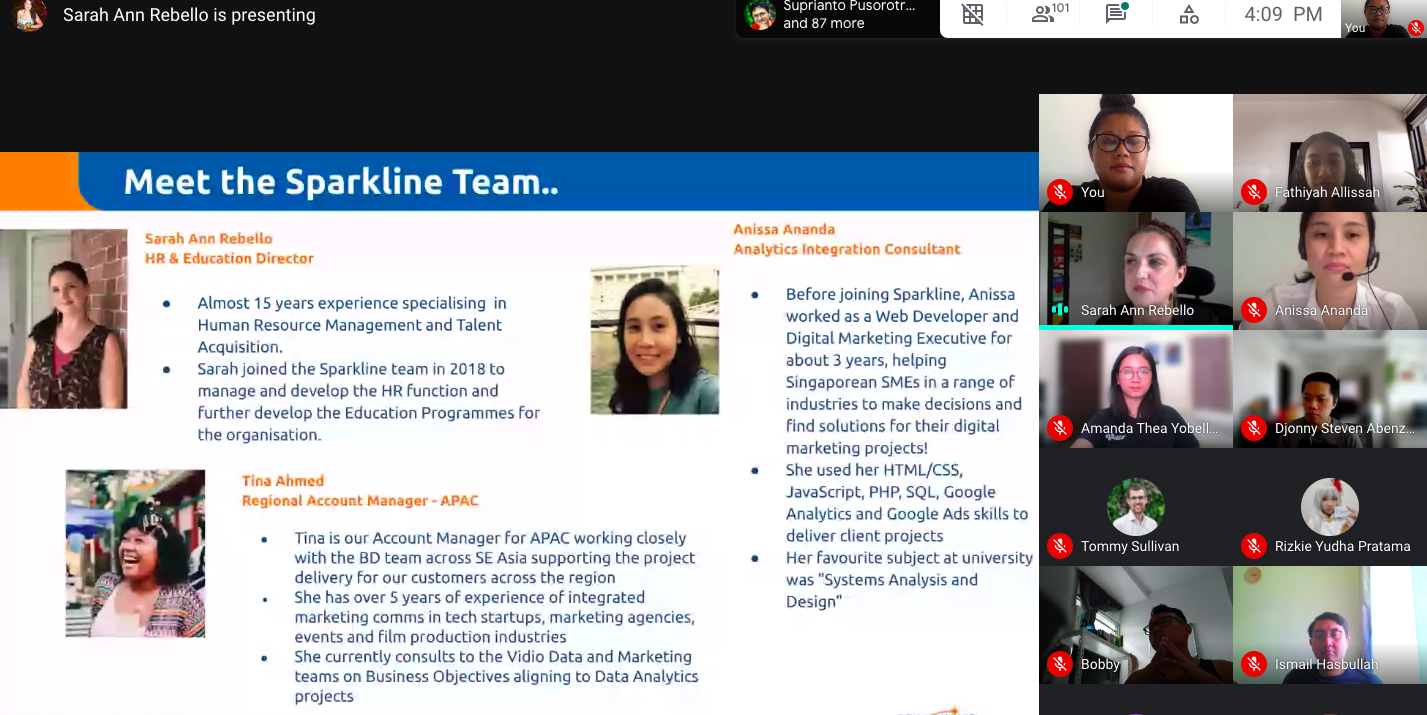This screenshot has height=715, width=1427.
Task: Click the 'Meet the Sparkline Team..' slide title
Action: (341, 182)
